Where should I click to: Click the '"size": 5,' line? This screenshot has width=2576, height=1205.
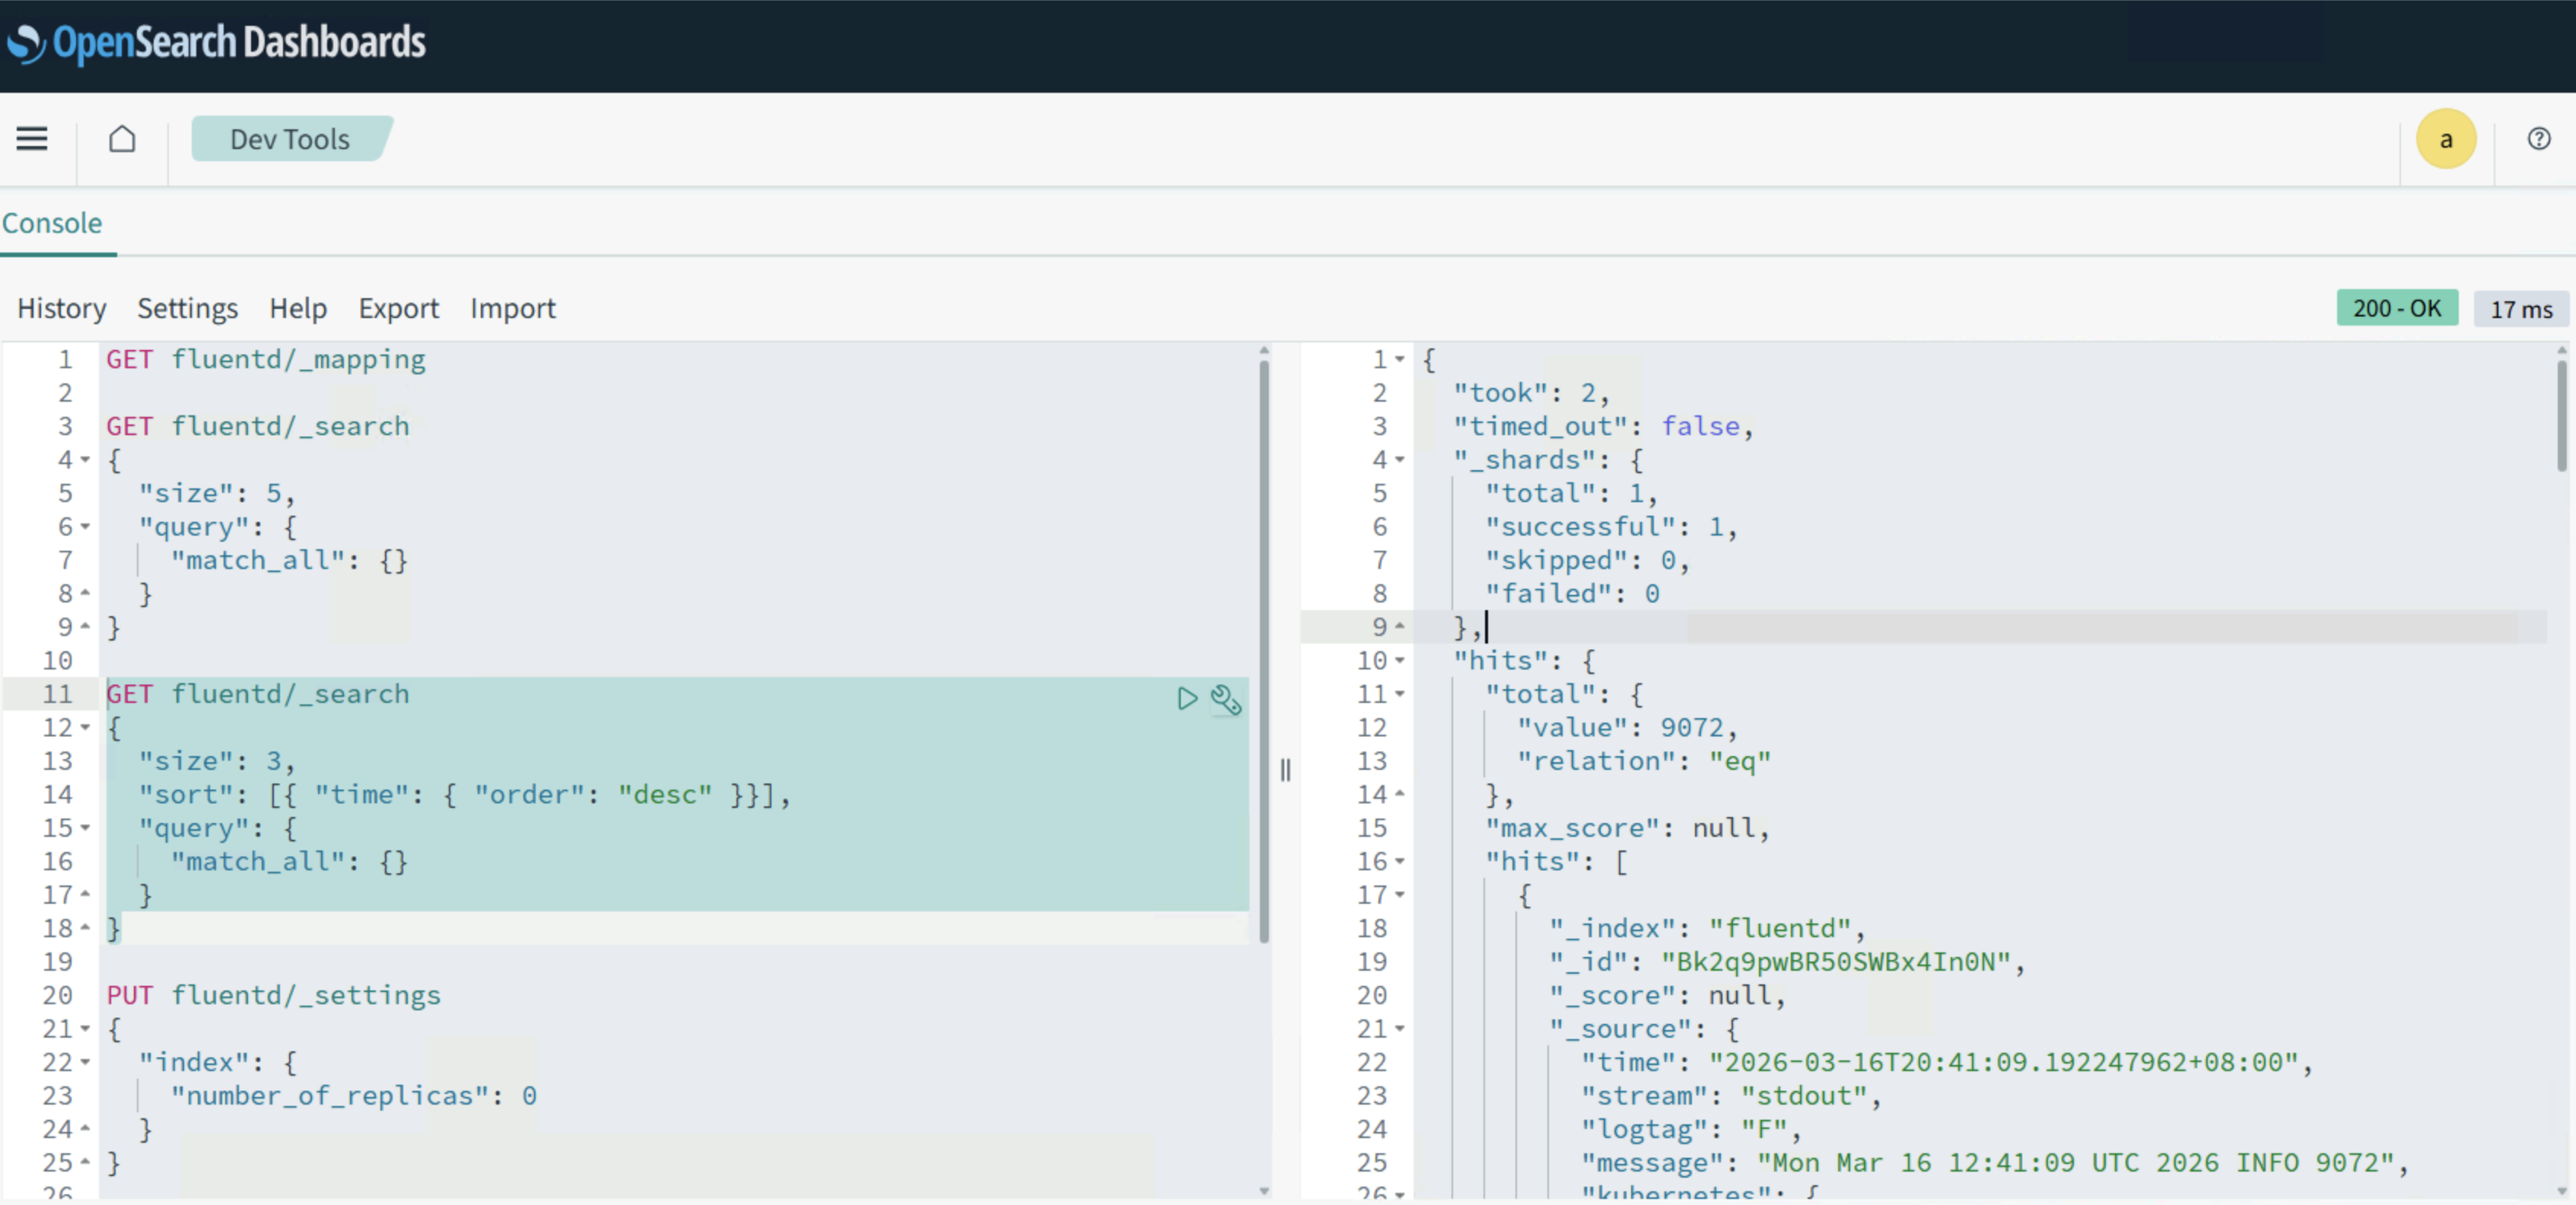216,493
